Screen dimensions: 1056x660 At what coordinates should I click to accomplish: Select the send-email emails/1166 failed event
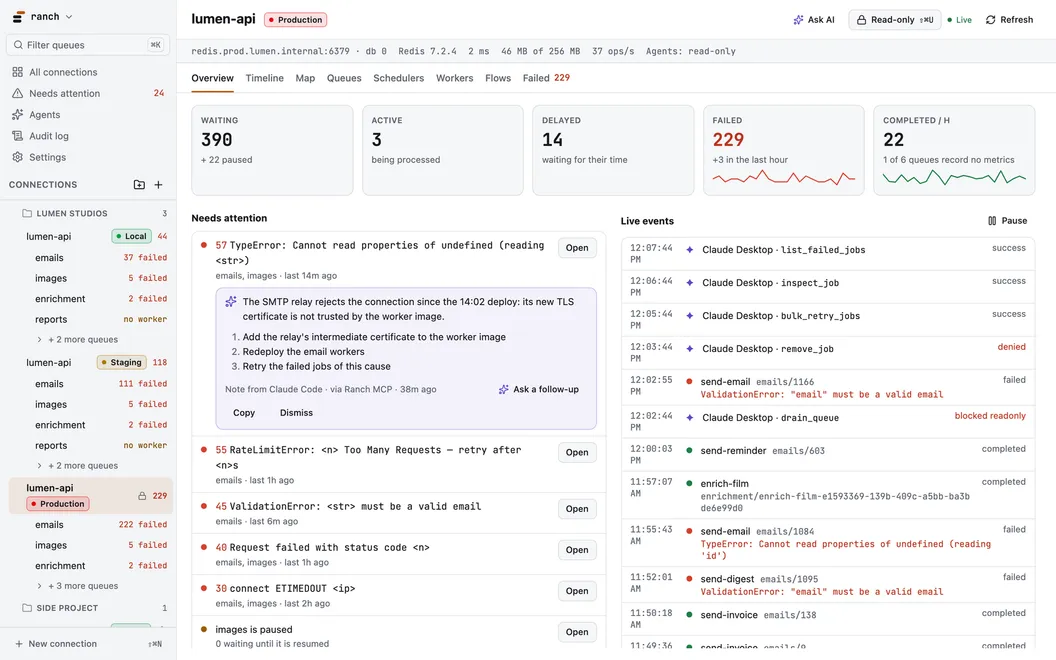828,387
